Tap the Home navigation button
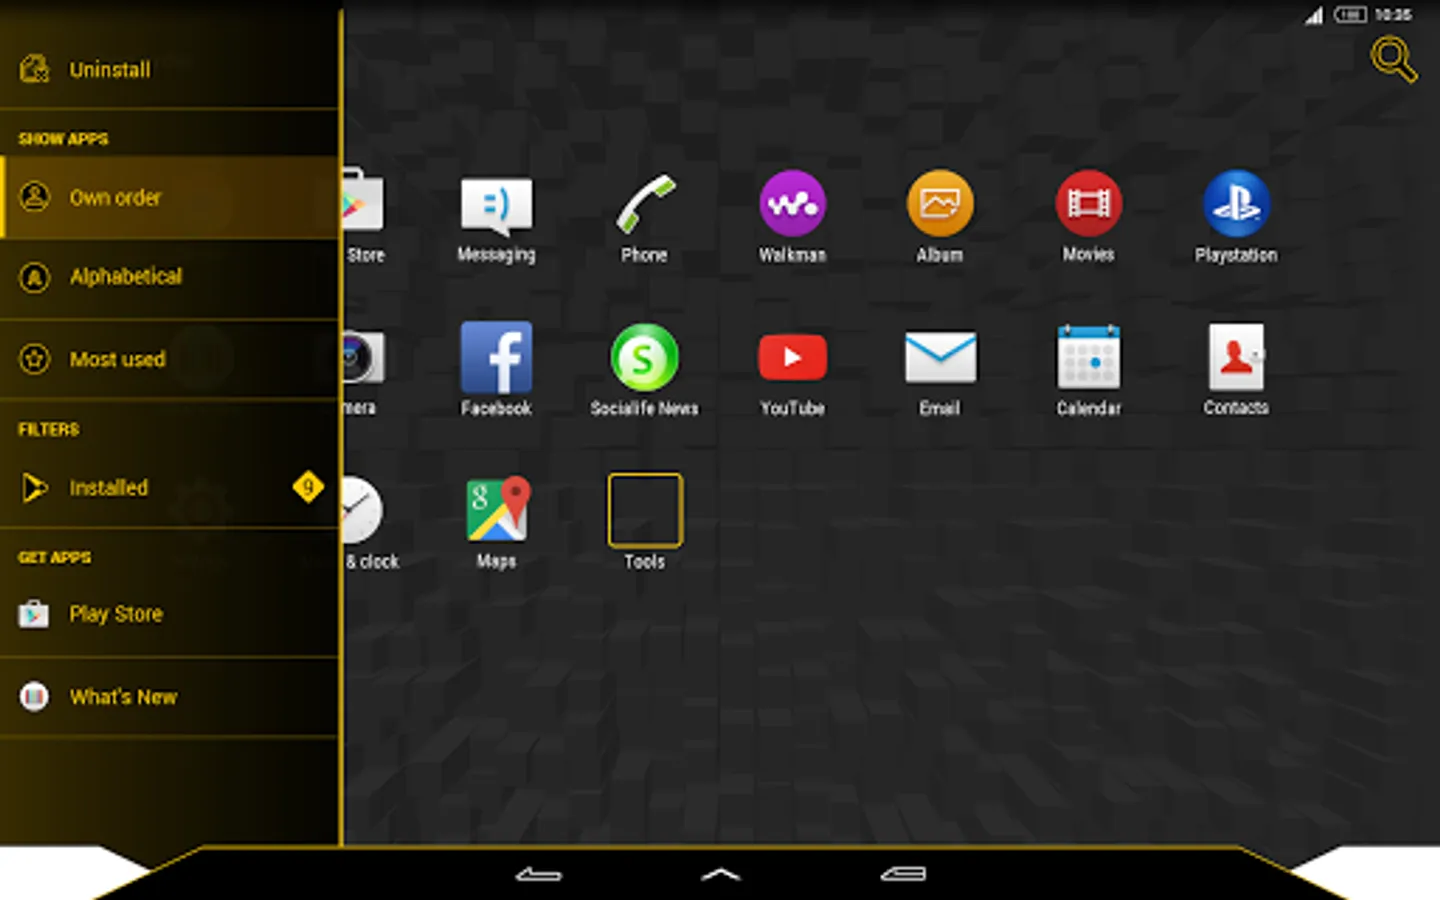The height and width of the screenshot is (900, 1440). point(720,874)
